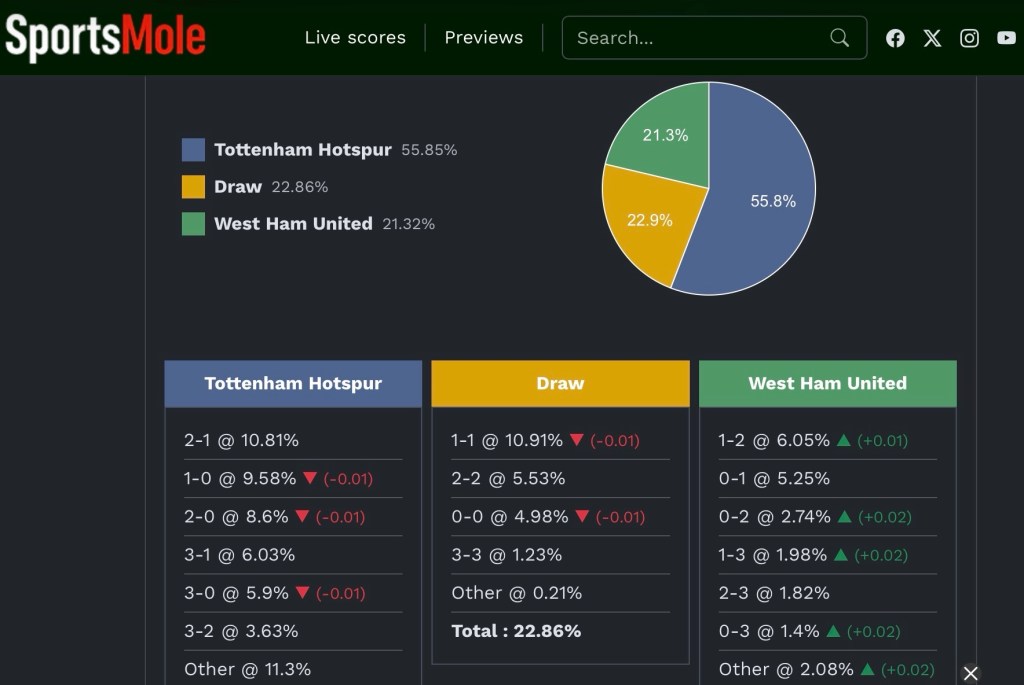Image resolution: width=1024 pixels, height=685 pixels.
Task: Open the Instagram icon link
Action: pos(969,38)
